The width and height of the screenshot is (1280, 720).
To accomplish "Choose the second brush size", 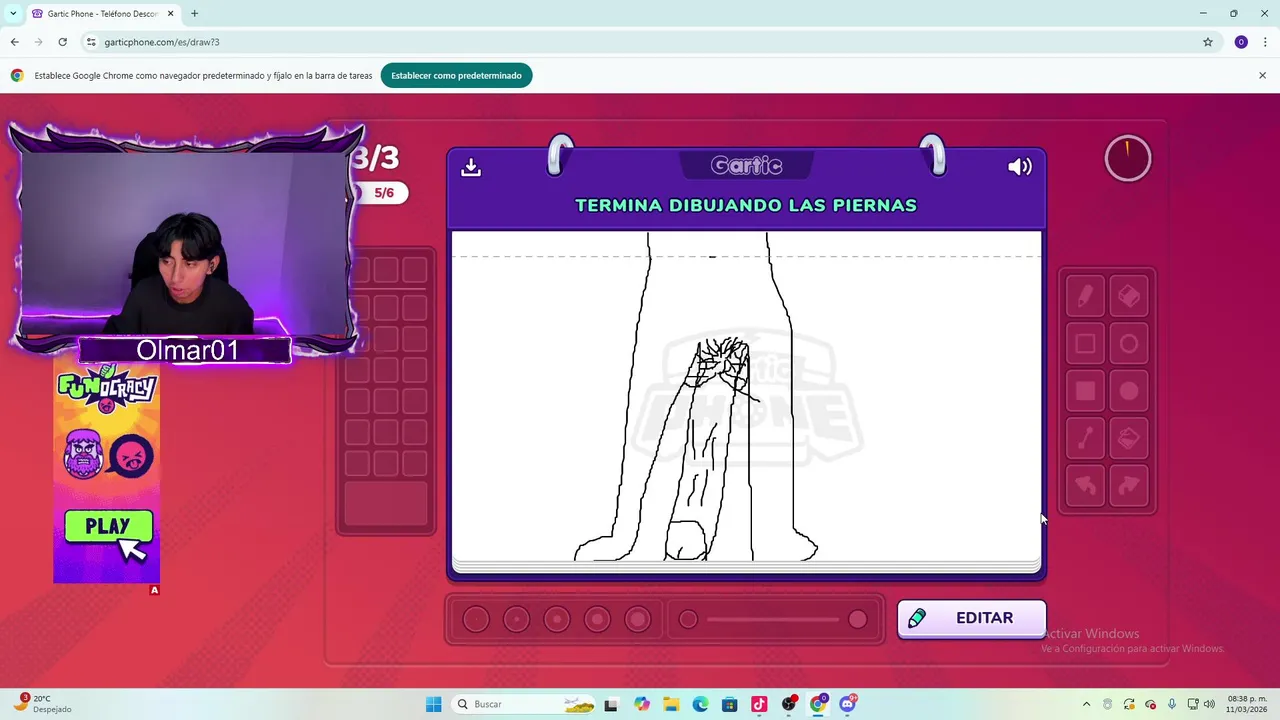I will (516, 620).
